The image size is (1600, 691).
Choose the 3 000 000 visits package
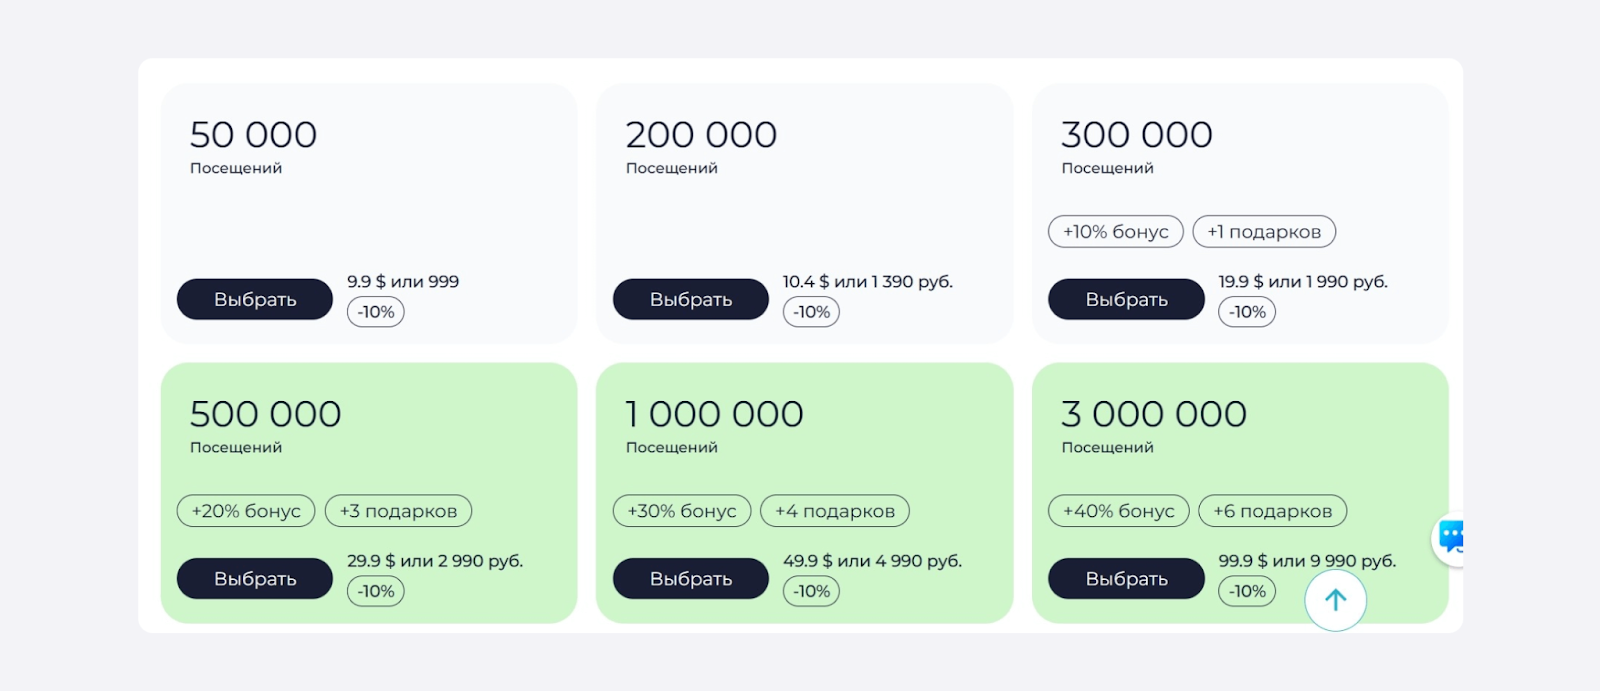tap(1126, 578)
